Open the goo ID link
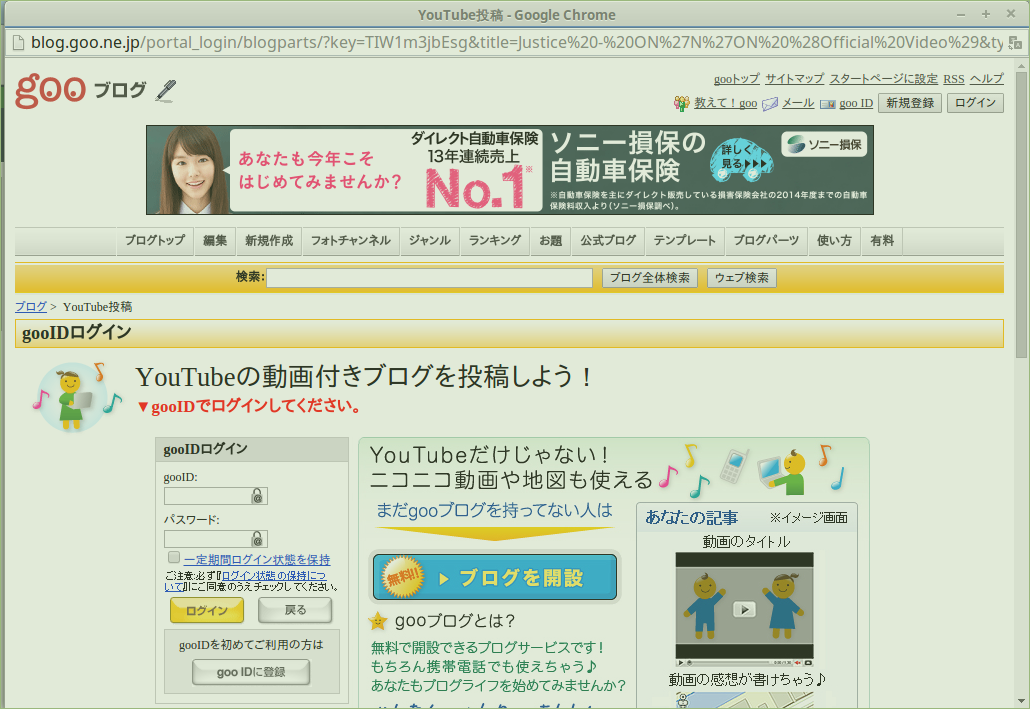 856,103
